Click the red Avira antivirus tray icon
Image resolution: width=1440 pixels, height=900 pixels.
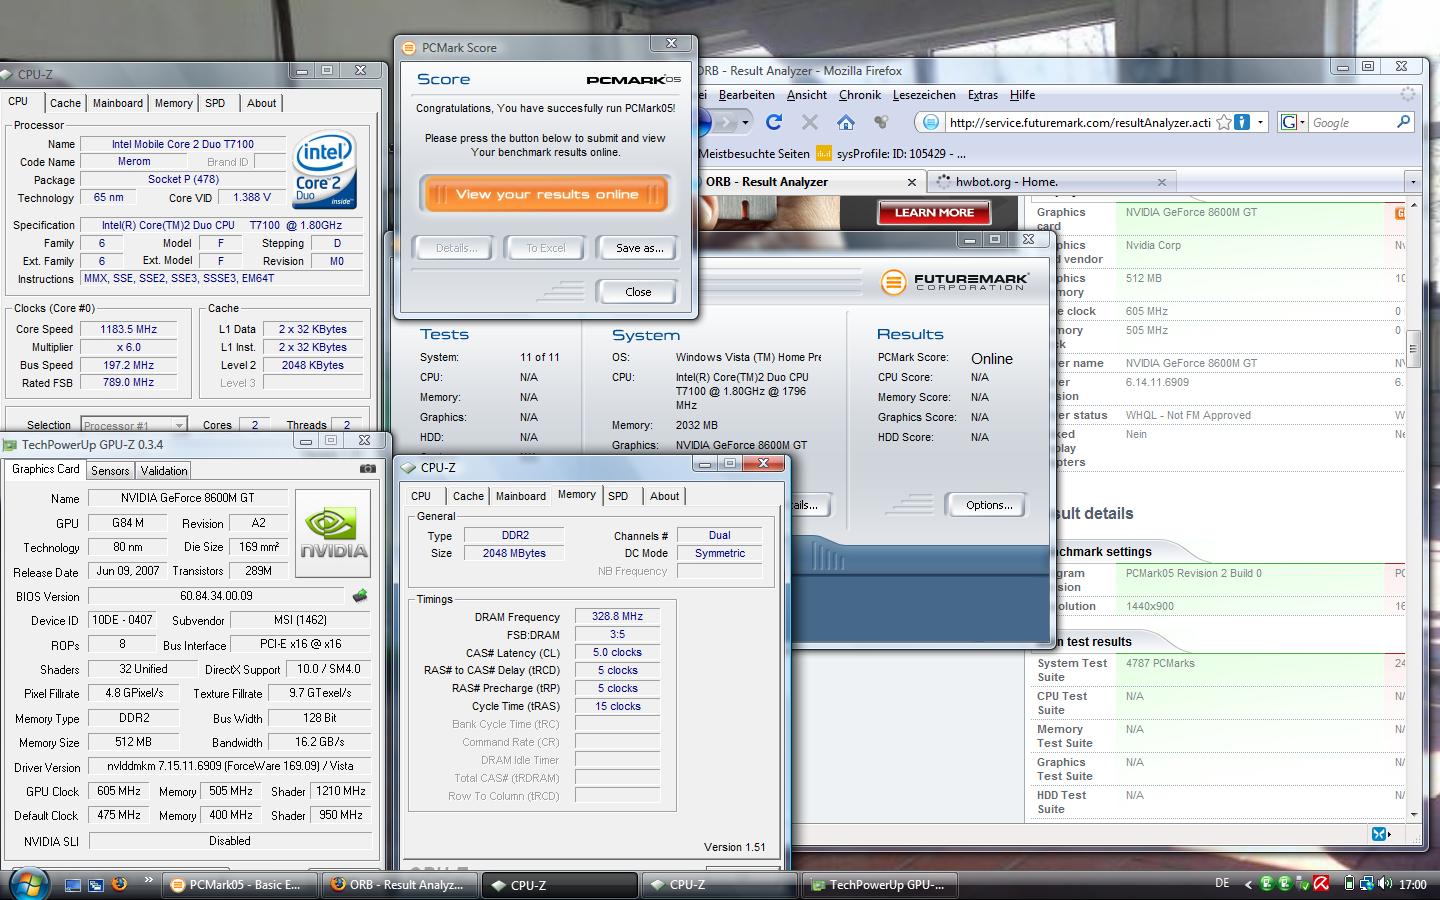(x=1321, y=884)
